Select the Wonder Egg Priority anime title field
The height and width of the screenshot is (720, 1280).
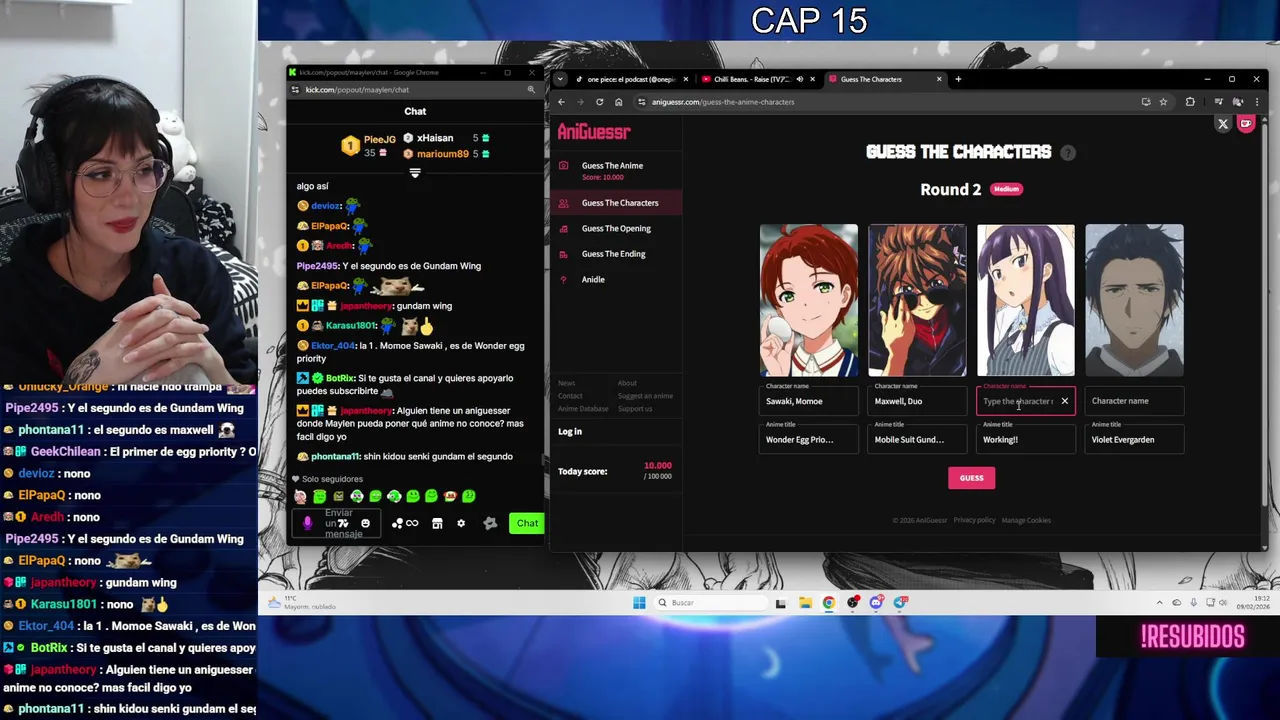click(x=808, y=439)
